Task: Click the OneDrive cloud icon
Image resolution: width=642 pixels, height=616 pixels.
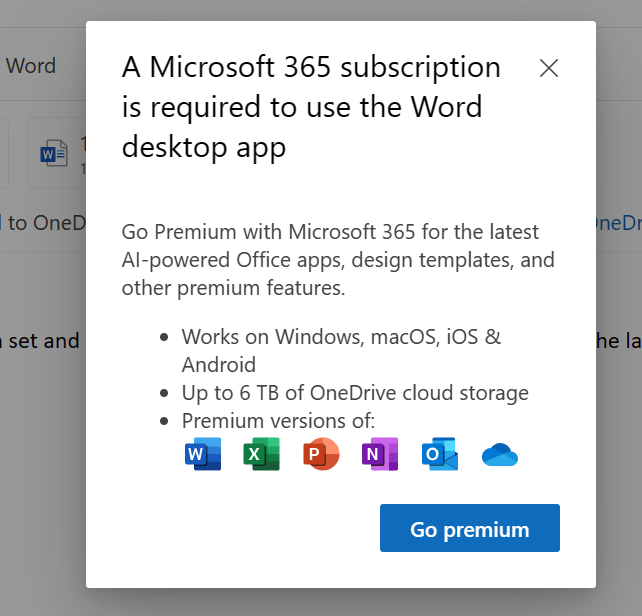Action: (500, 456)
